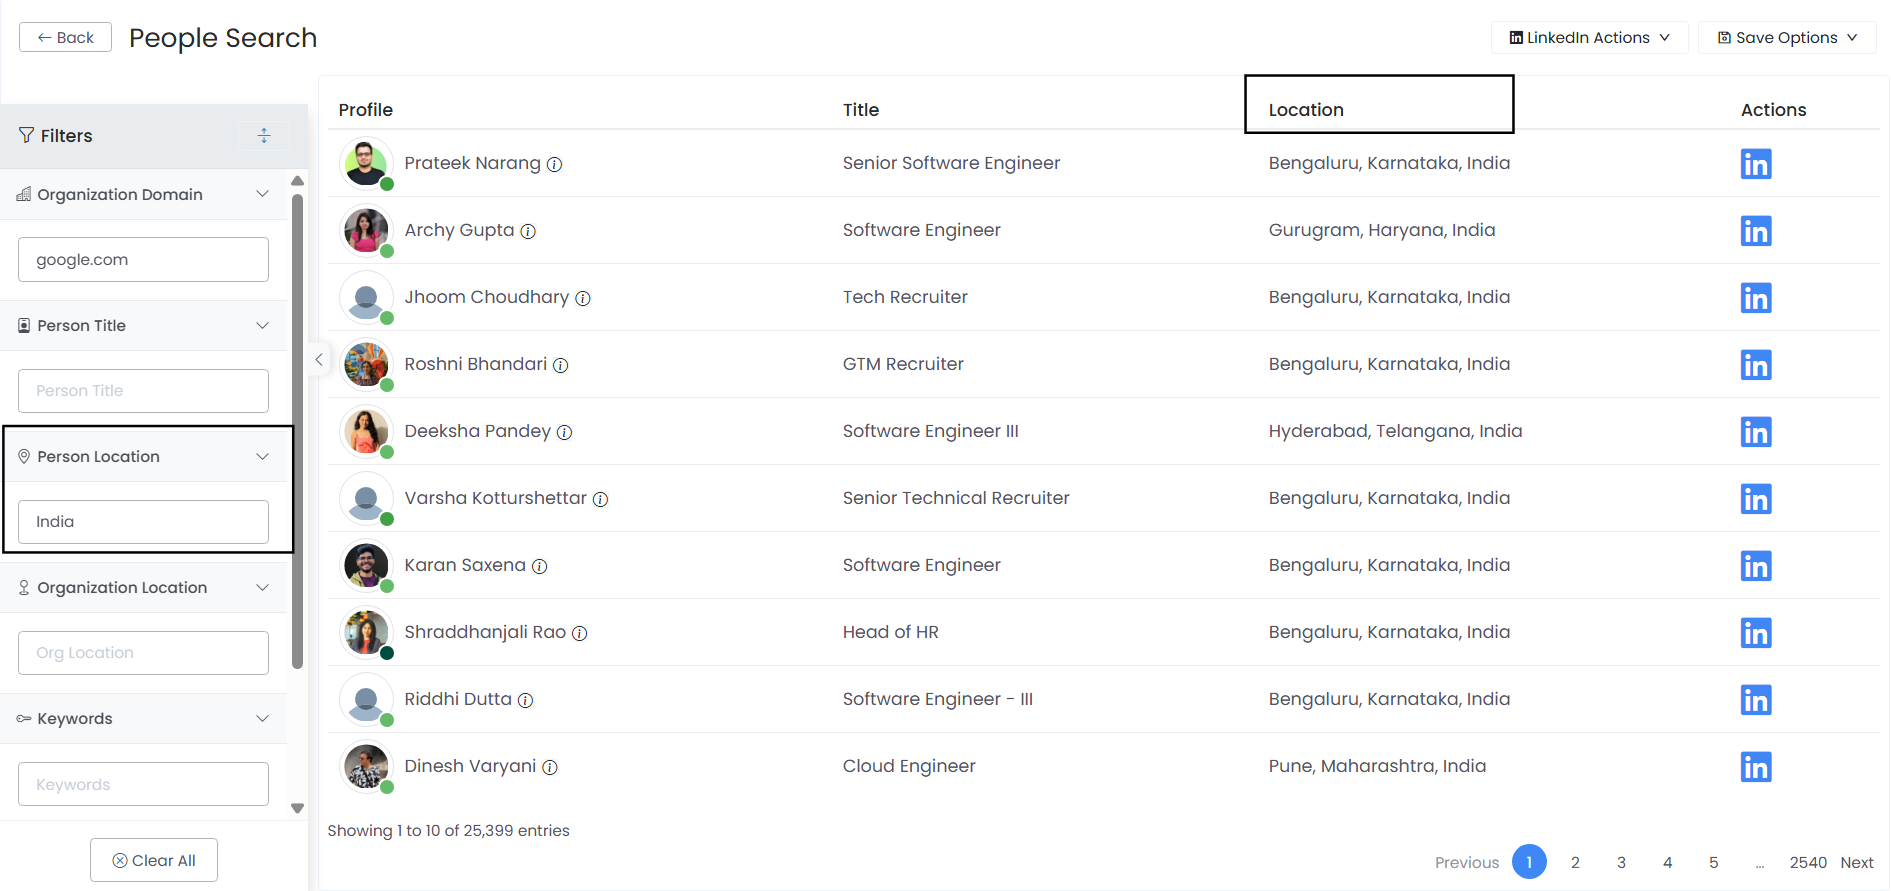Screen dimensions: 1891x891
Task: Click the Clear All button
Action: [154, 860]
